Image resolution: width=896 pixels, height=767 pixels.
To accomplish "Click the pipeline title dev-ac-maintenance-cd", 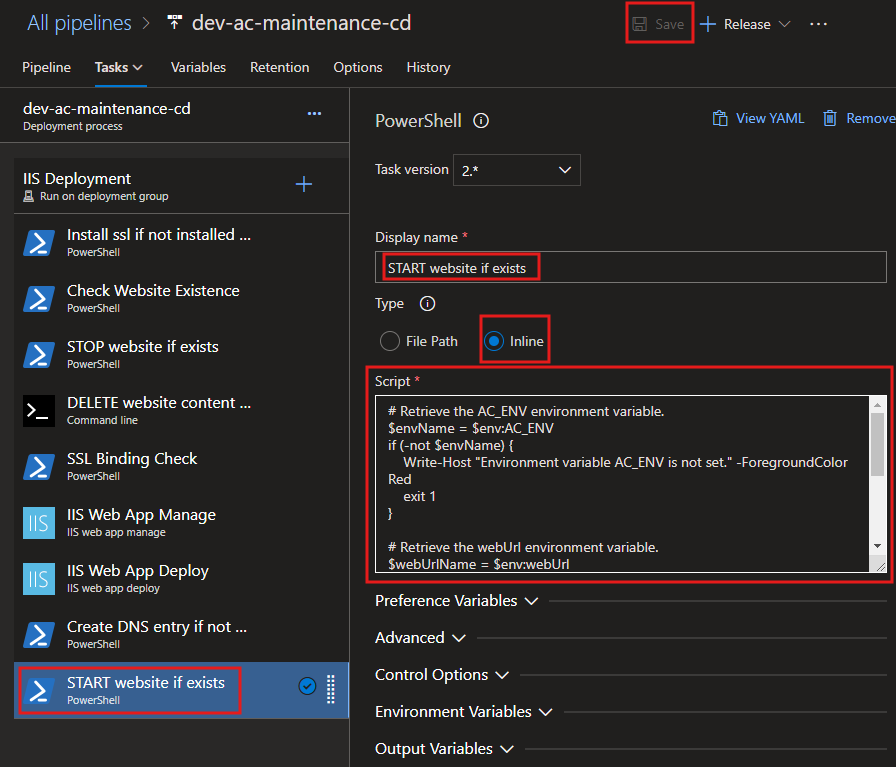I will click(301, 23).
